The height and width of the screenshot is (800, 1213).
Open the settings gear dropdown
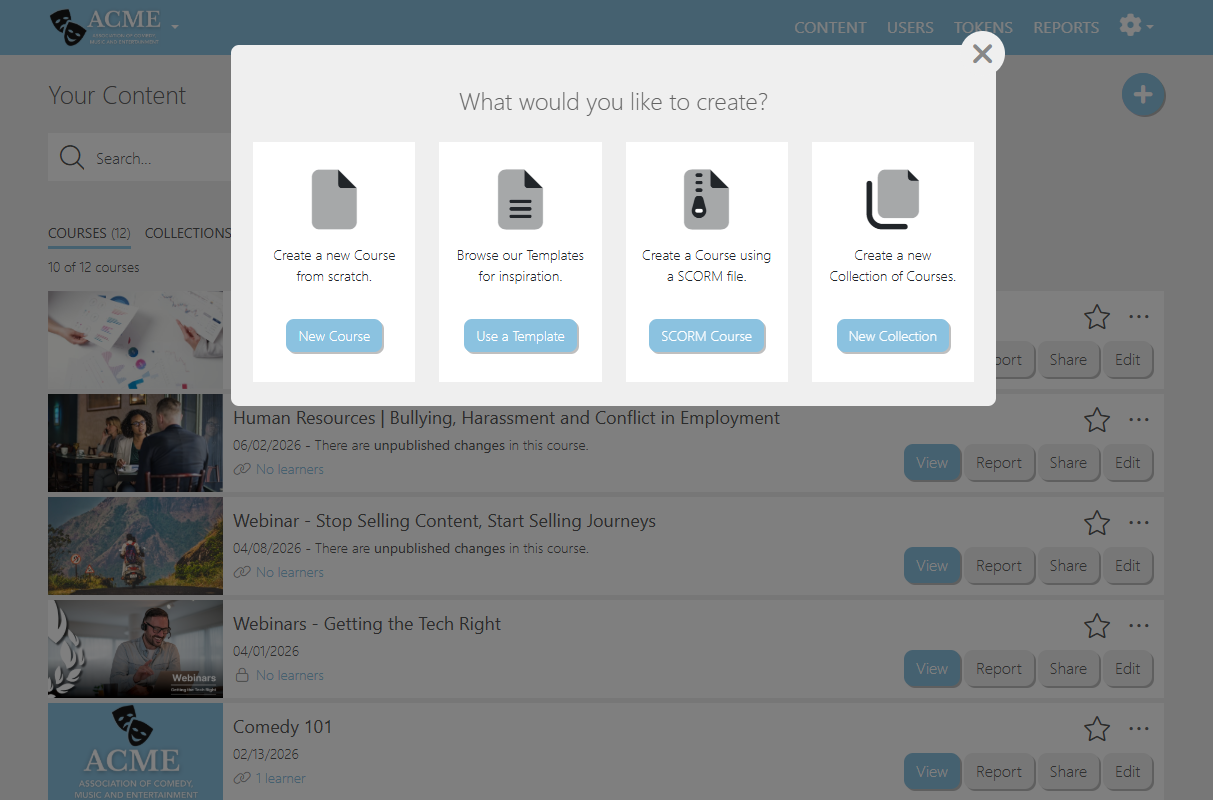(1136, 26)
